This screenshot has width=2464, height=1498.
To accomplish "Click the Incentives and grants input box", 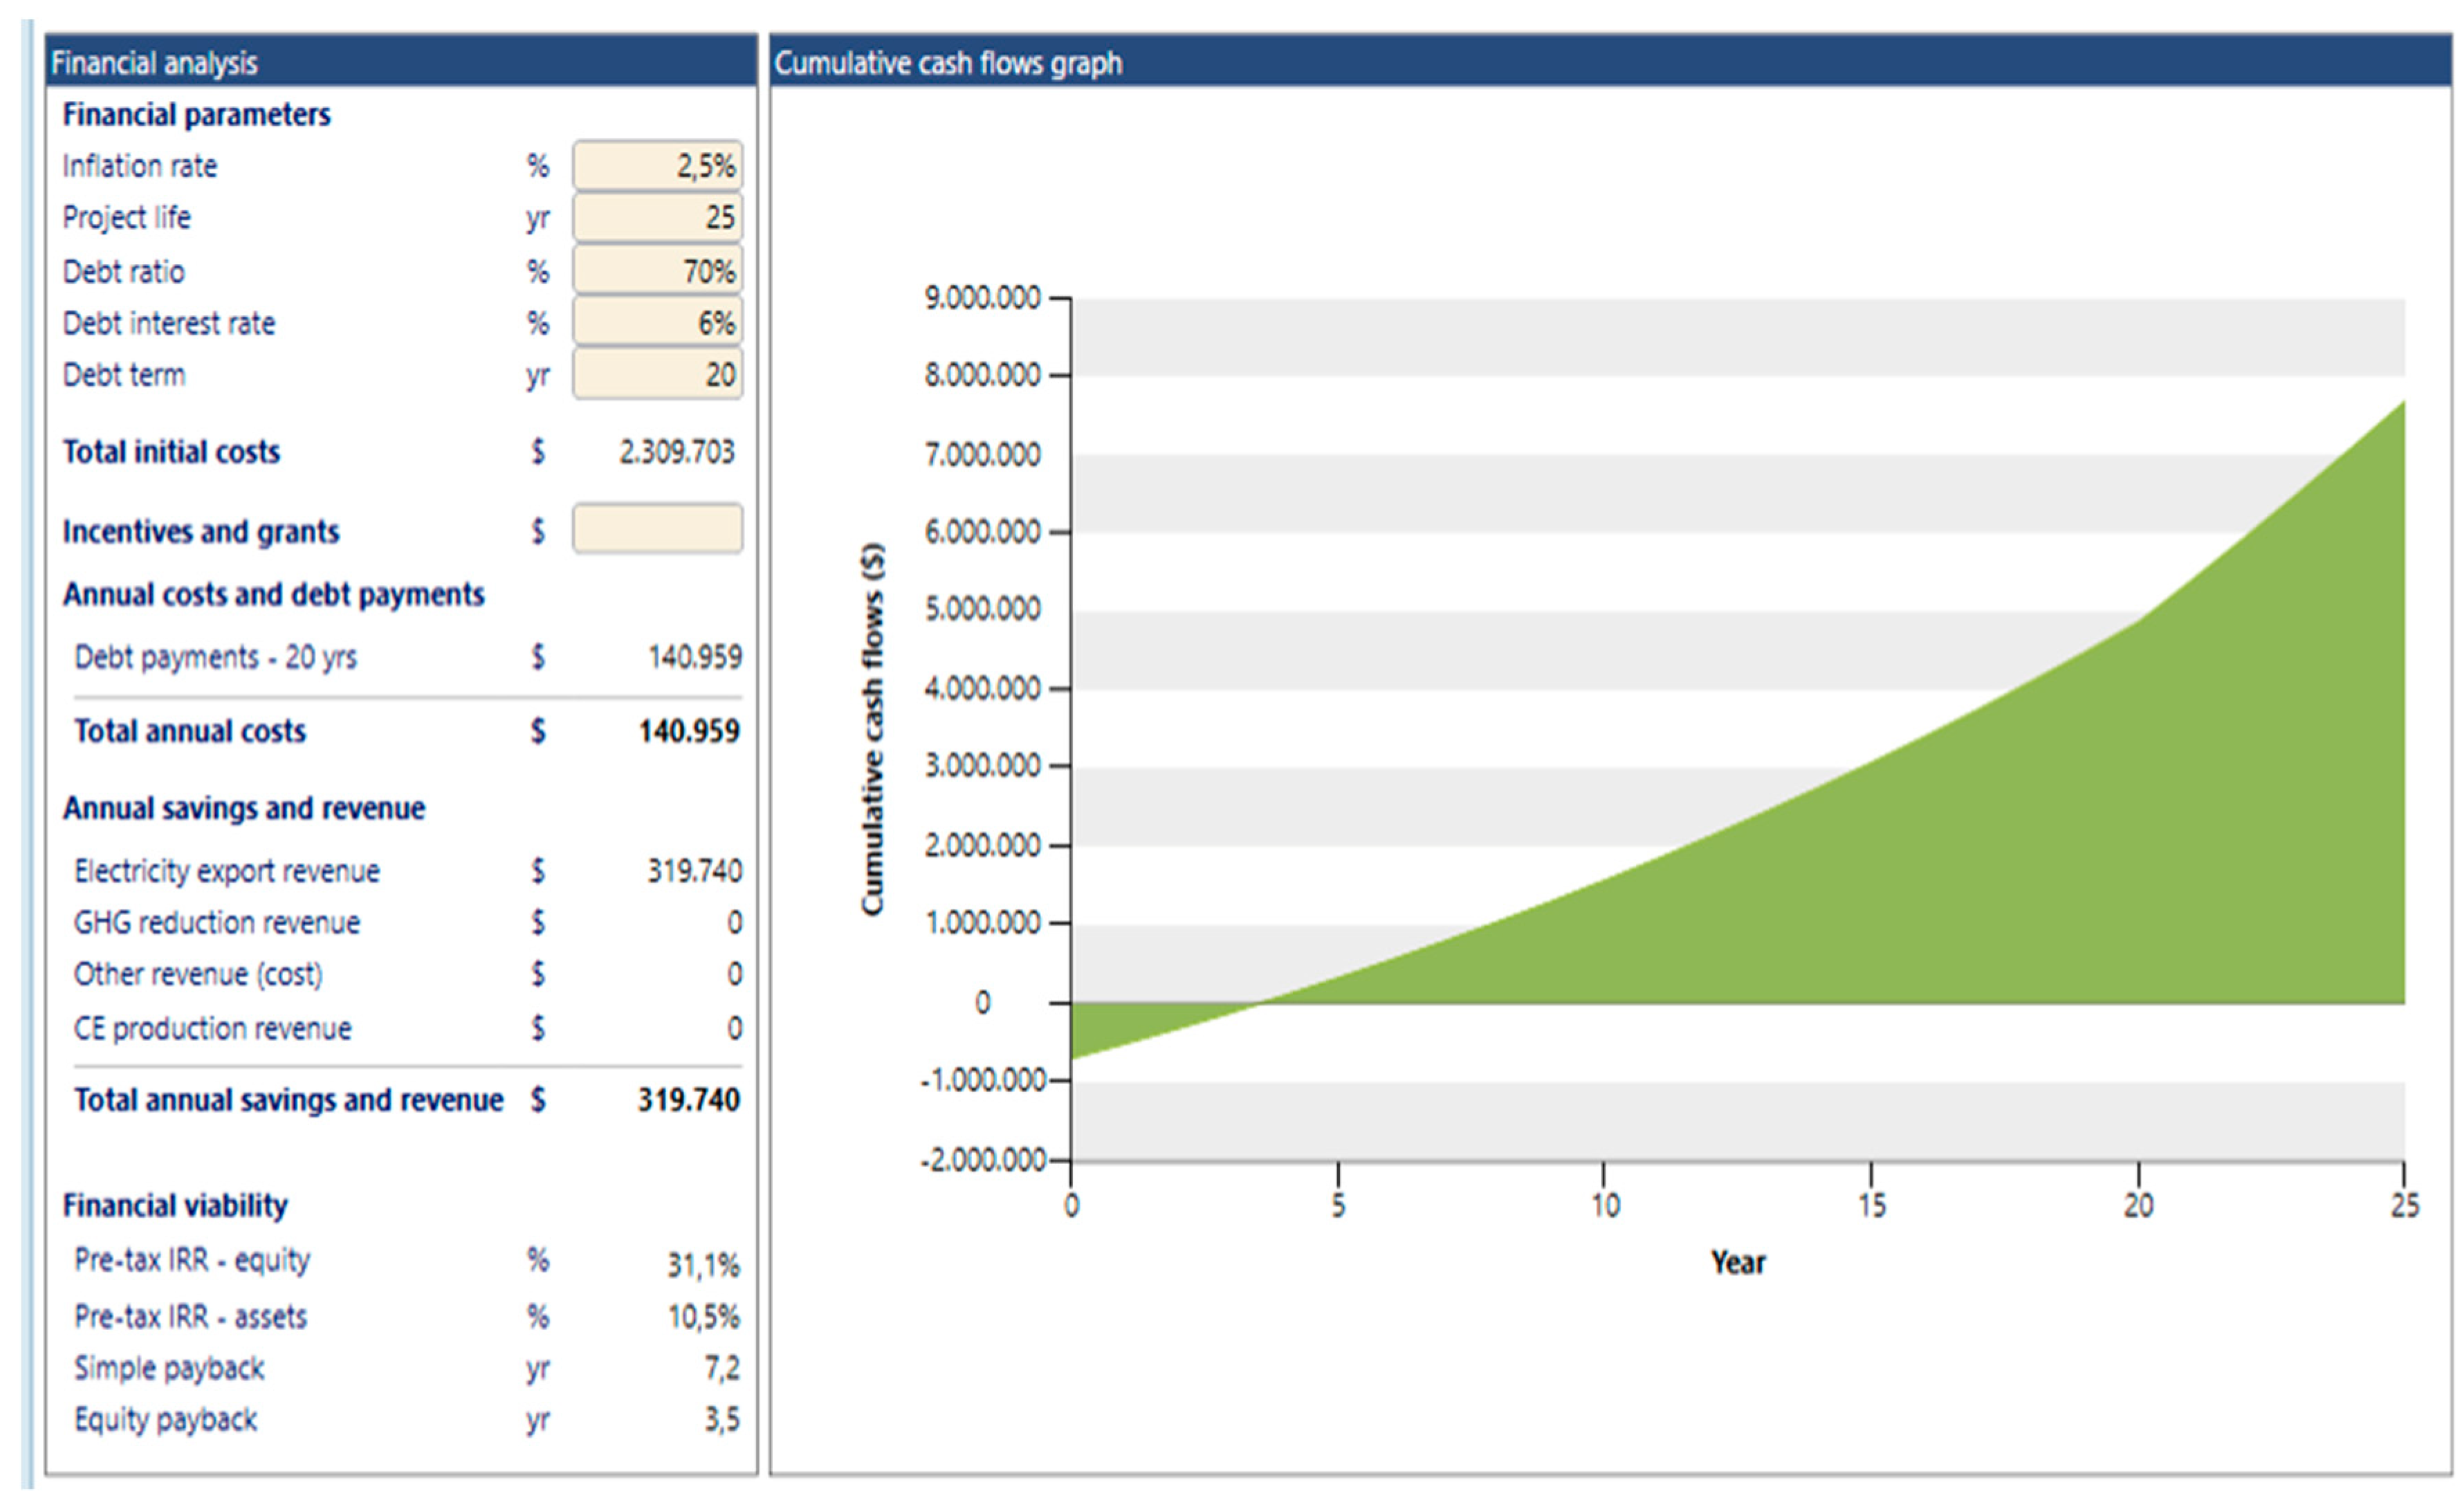I will [x=657, y=529].
